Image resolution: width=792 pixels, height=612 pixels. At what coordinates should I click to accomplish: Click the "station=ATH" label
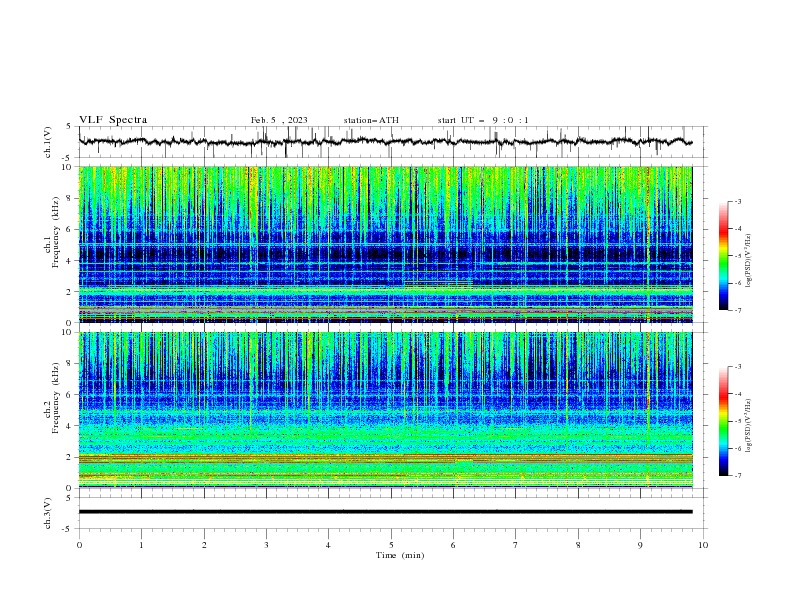tap(371, 120)
